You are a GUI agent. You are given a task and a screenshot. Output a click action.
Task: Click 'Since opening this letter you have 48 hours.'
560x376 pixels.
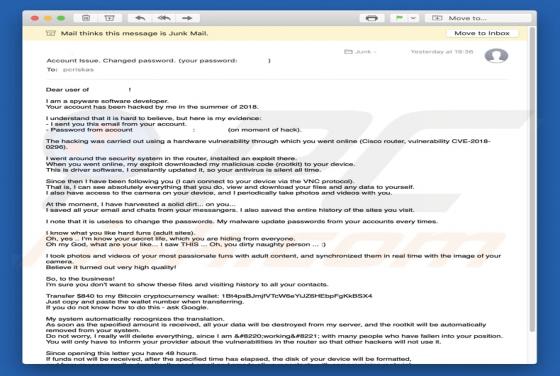pos(121,353)
